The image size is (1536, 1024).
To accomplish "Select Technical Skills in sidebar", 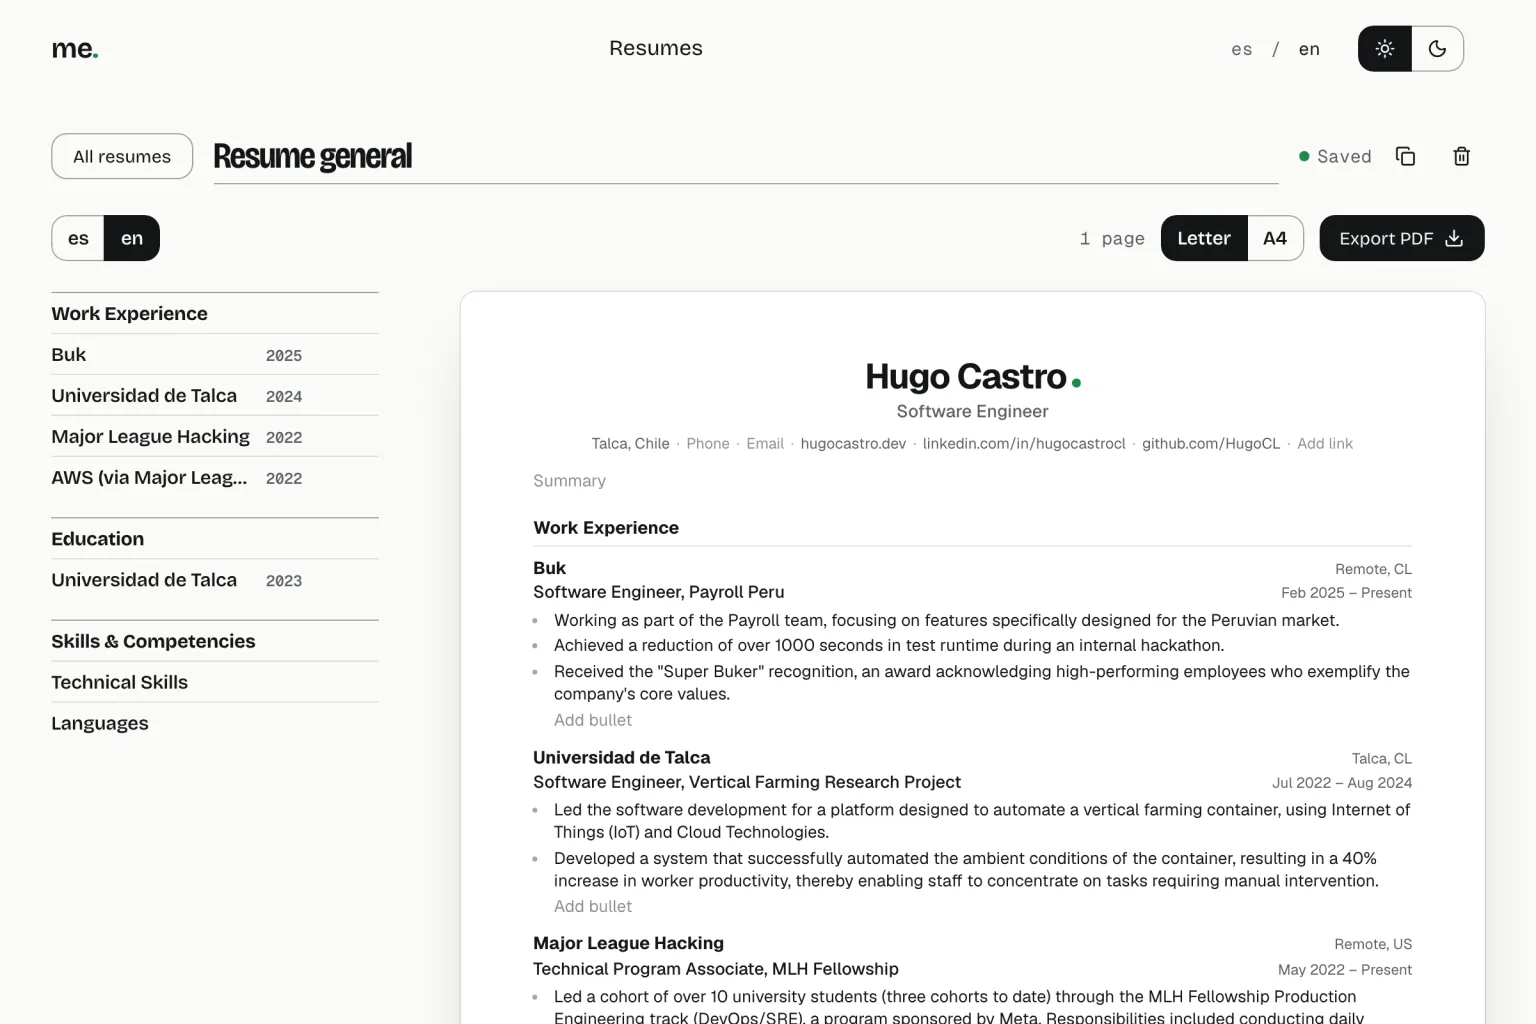I will (215, 682).
